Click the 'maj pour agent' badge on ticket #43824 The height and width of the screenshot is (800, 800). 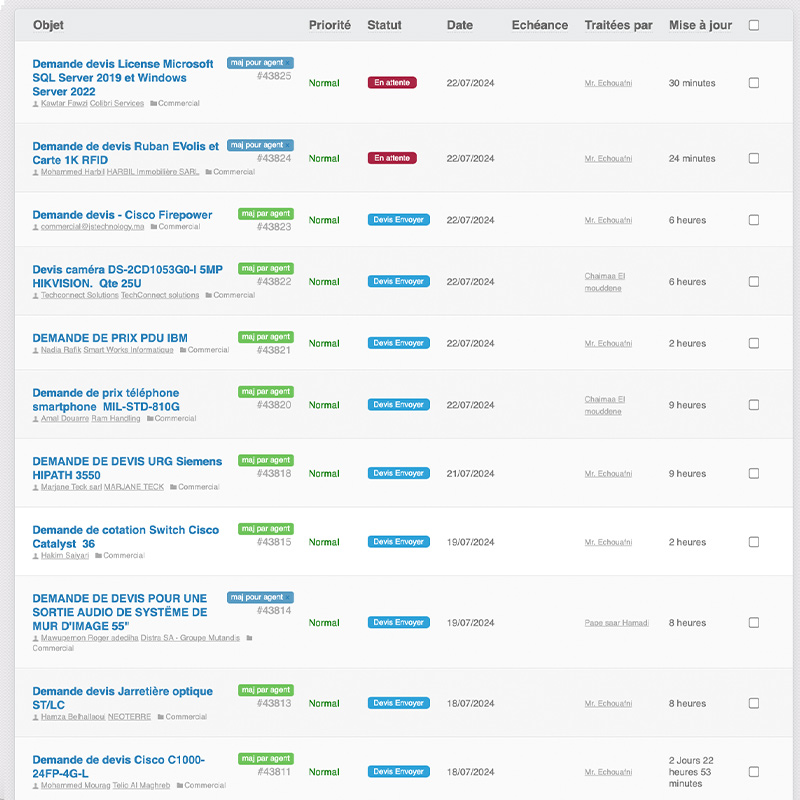[260, 145]
